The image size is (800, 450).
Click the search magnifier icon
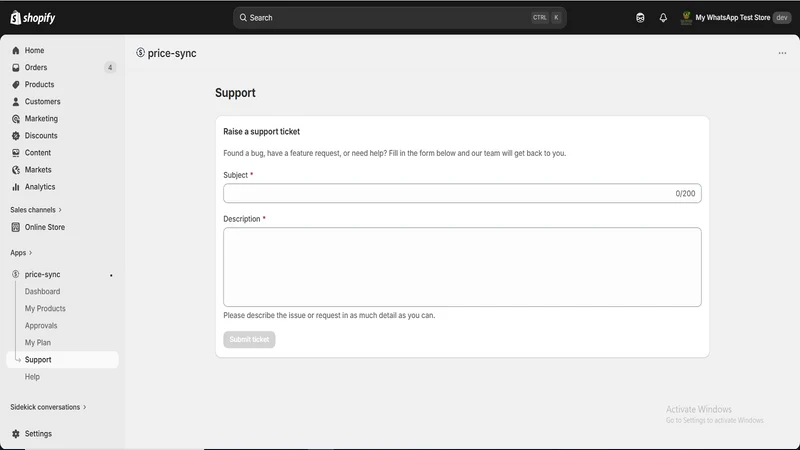[x=243, y=17]
